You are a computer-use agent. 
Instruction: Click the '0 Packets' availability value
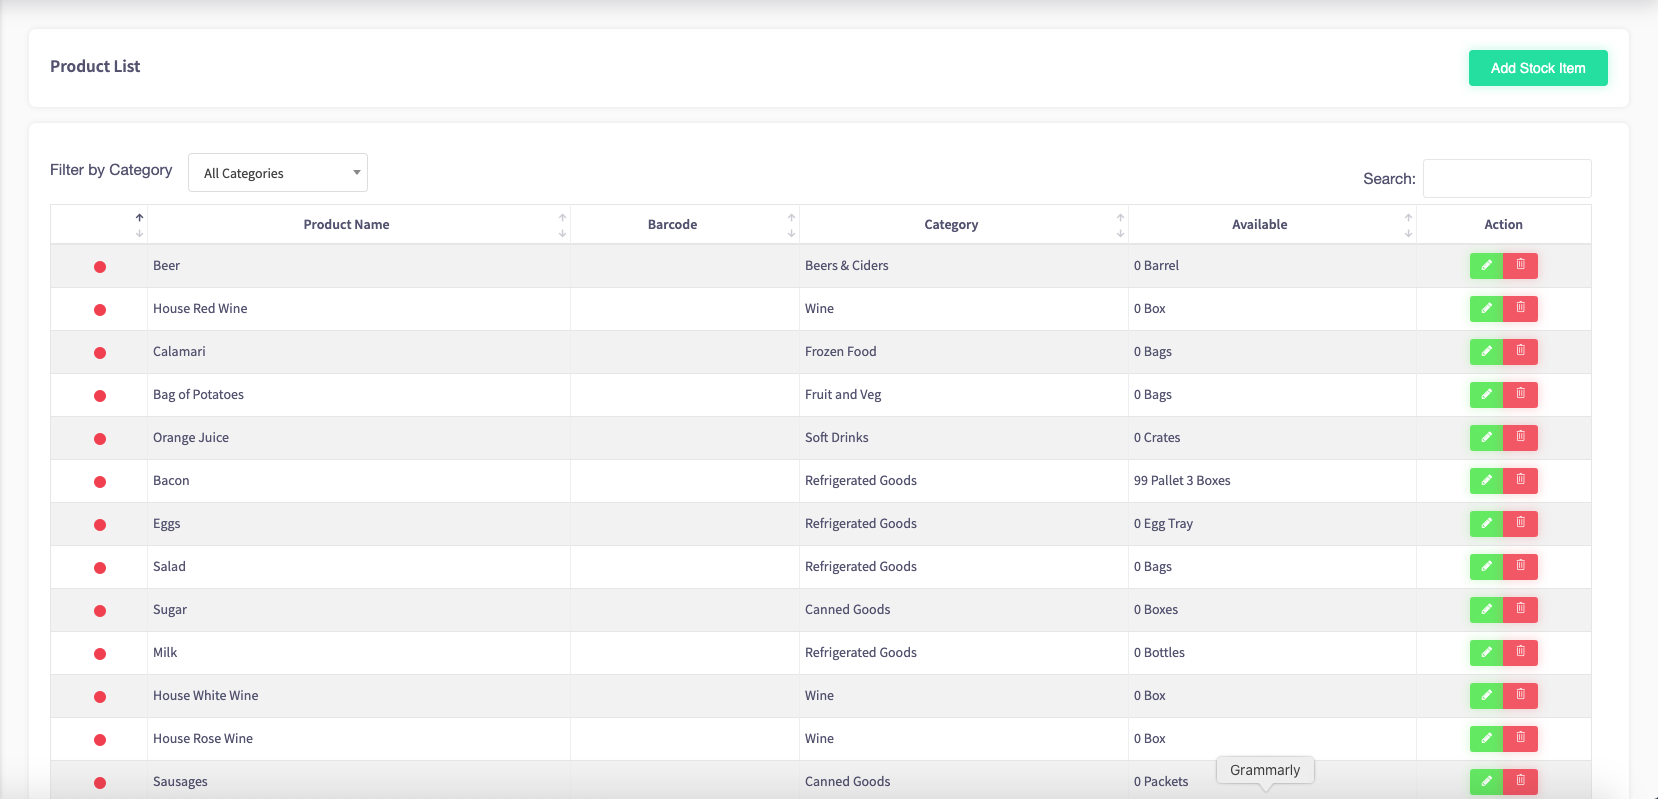[1161, 781]
